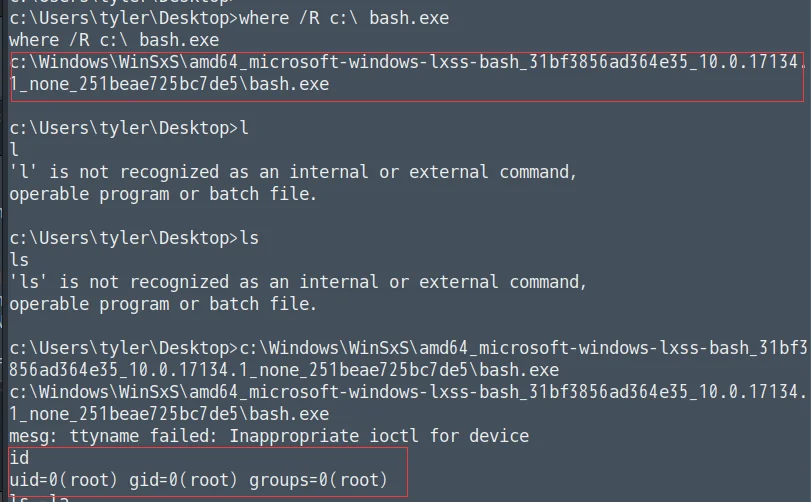Click the prompt line that runs the WinSxS bash path

408,348
